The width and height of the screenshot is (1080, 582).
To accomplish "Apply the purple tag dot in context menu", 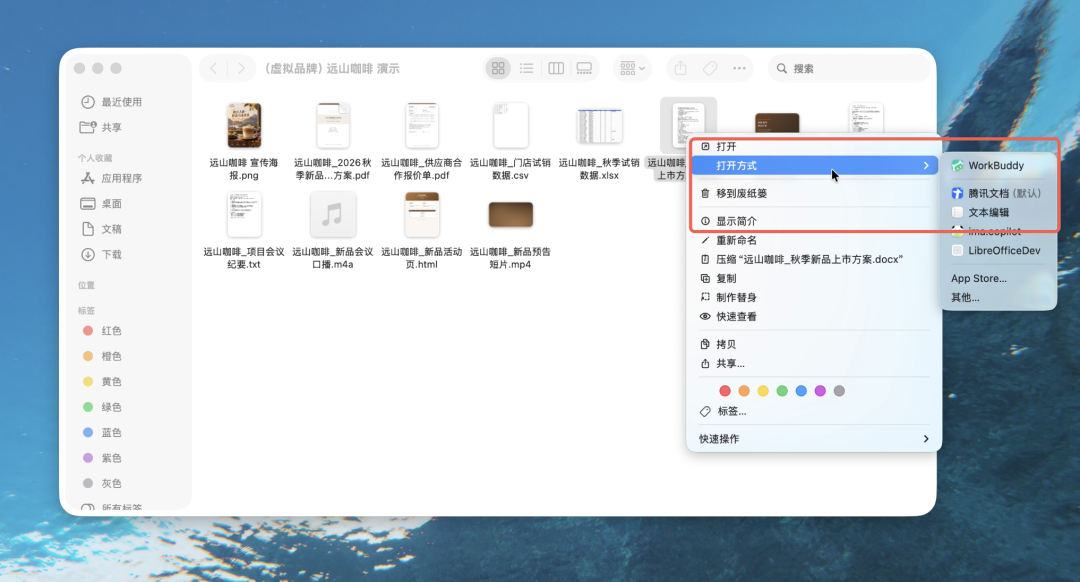I will (820, 391).
